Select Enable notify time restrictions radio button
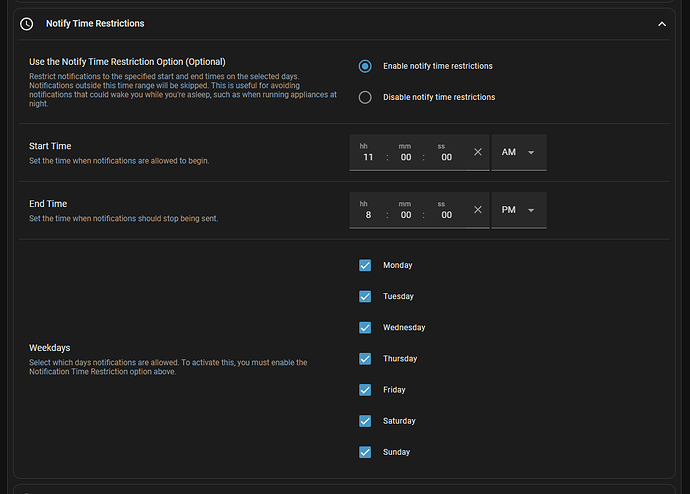The height and width of the screenshot is (494, 690). pyautogui.click(x=365, y=66)
